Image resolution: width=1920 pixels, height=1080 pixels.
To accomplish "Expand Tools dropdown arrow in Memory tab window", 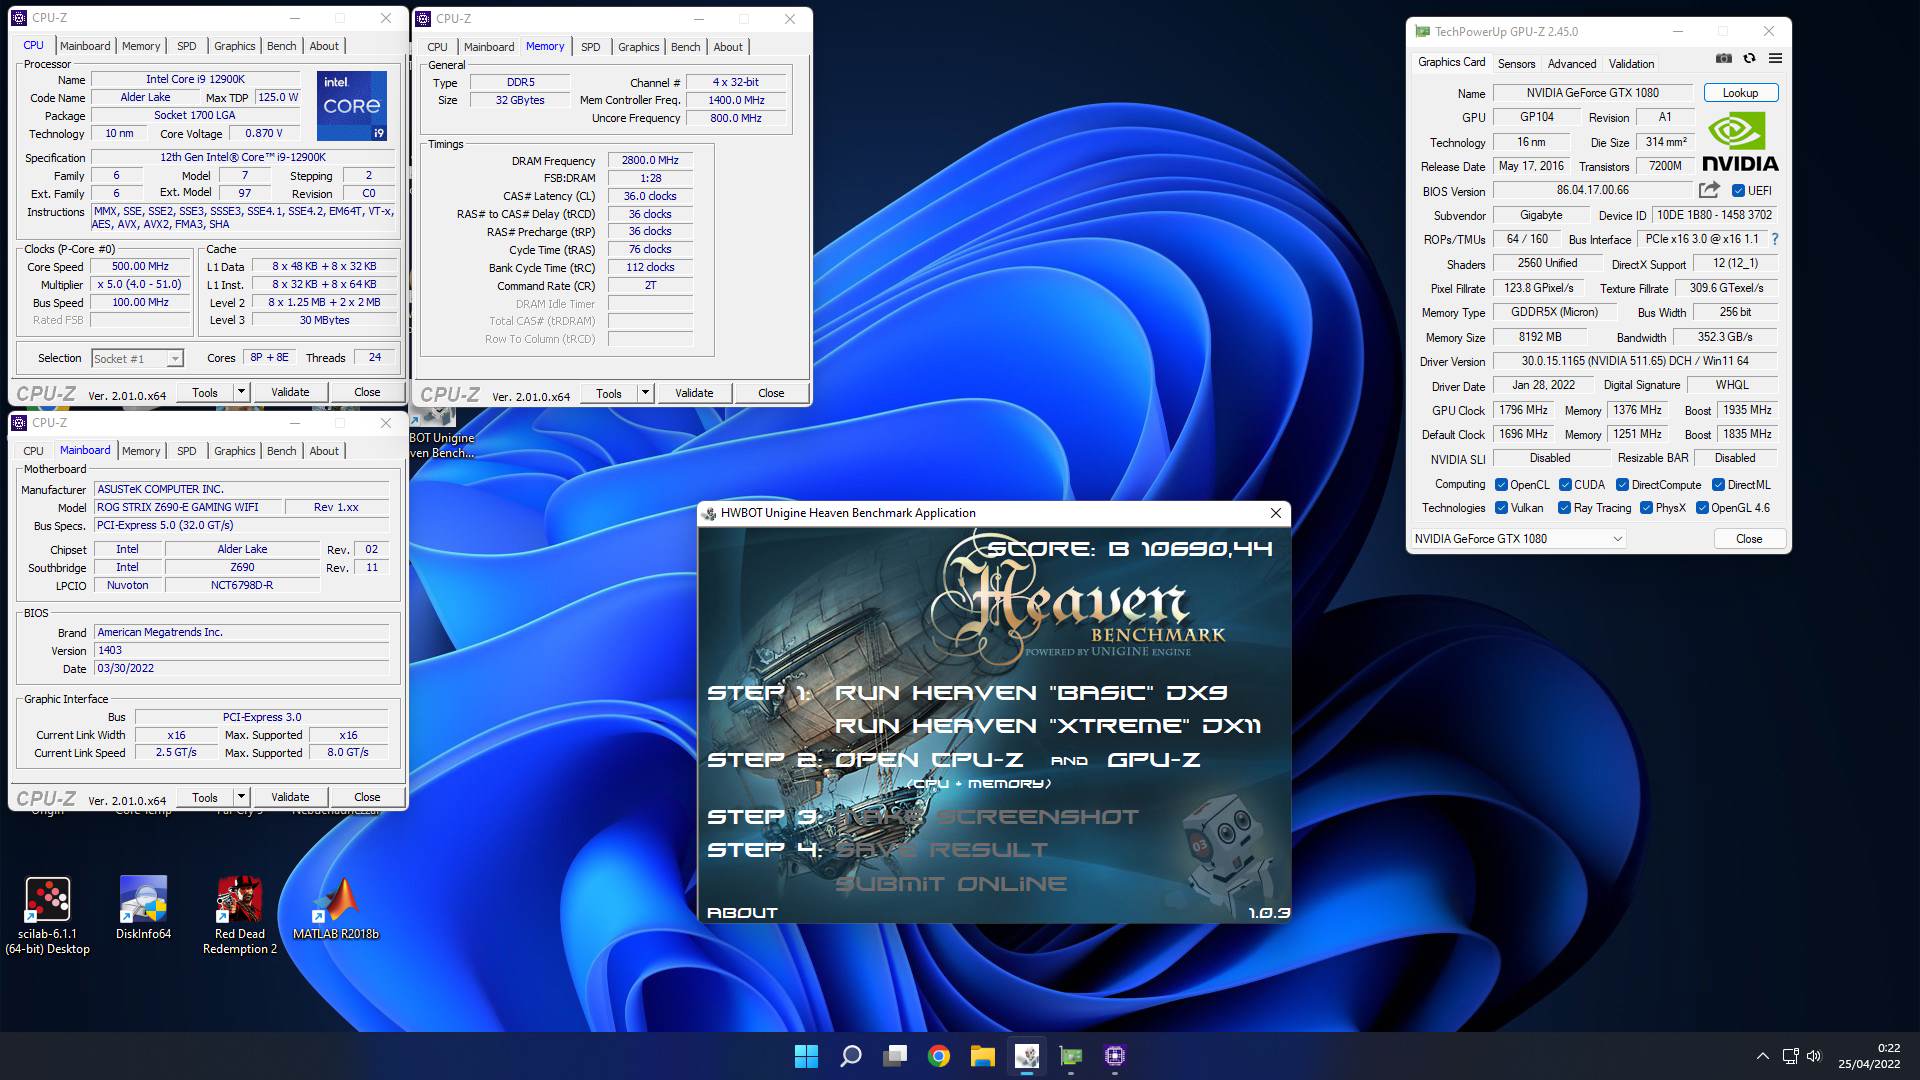I will [645, 393].
